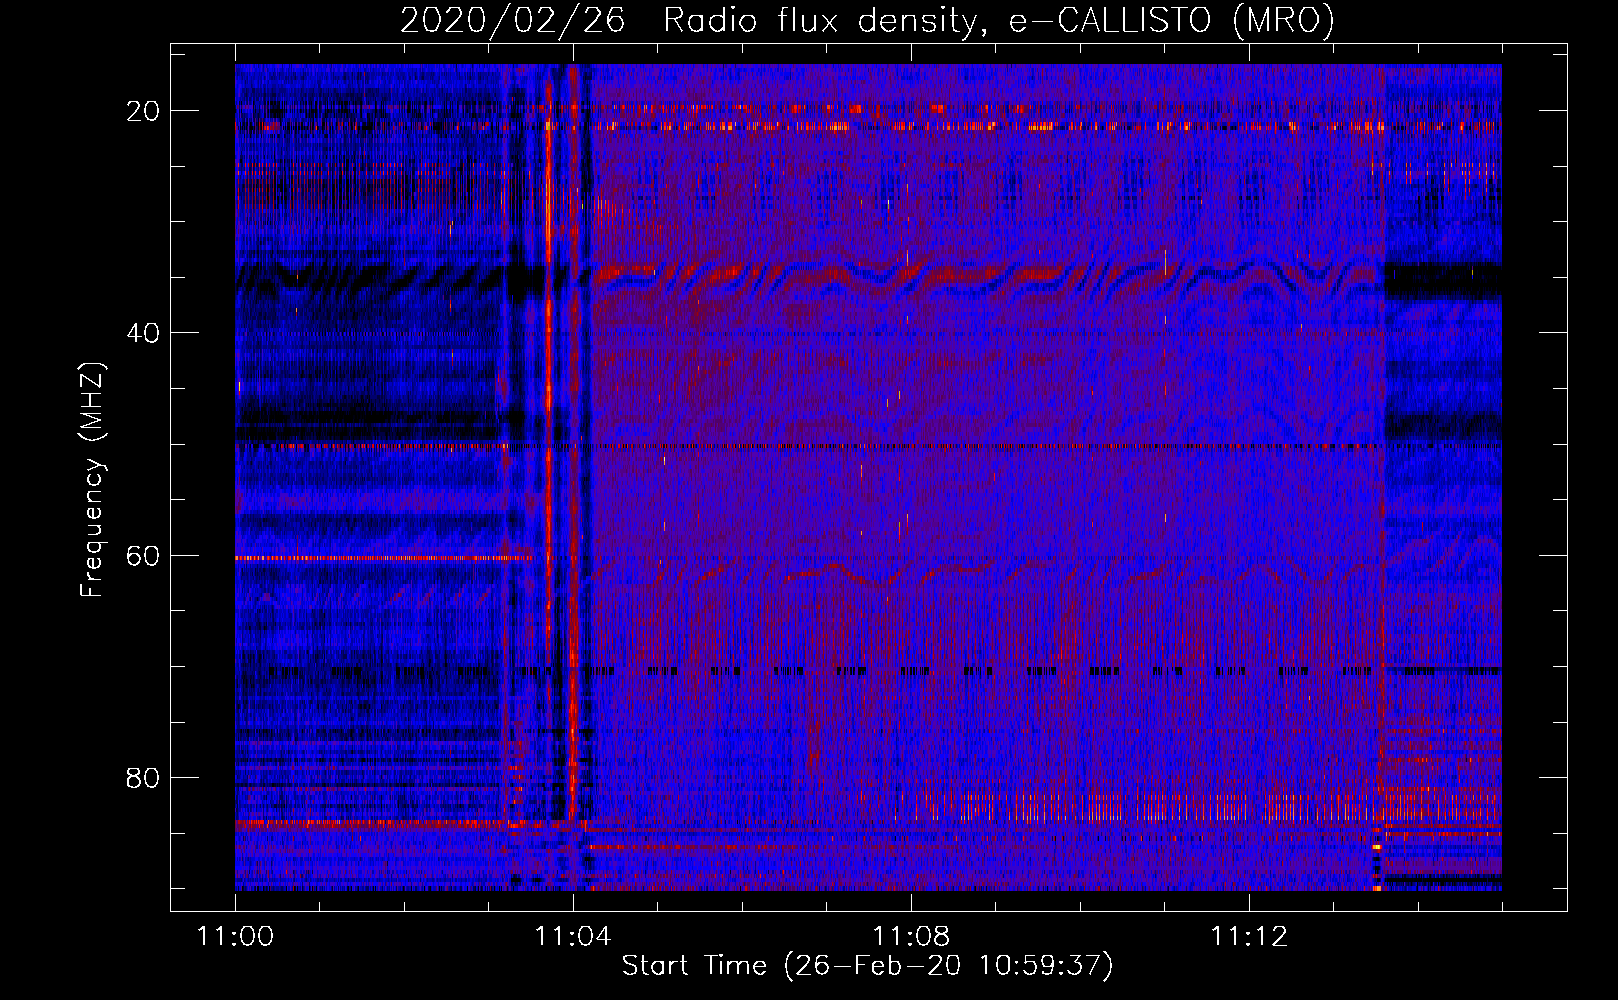Click the 60 MHz frequency tick label
The width and height of the screenshot is (1618, 1000).
(x=144, y=555)
